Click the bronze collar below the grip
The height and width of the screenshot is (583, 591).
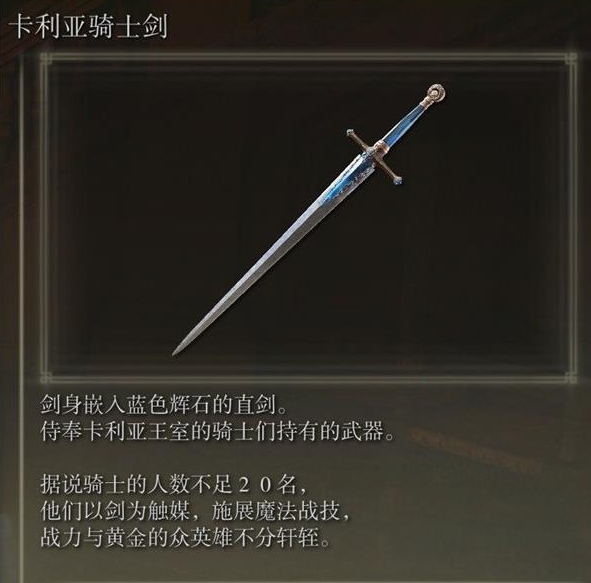[380, 147]
